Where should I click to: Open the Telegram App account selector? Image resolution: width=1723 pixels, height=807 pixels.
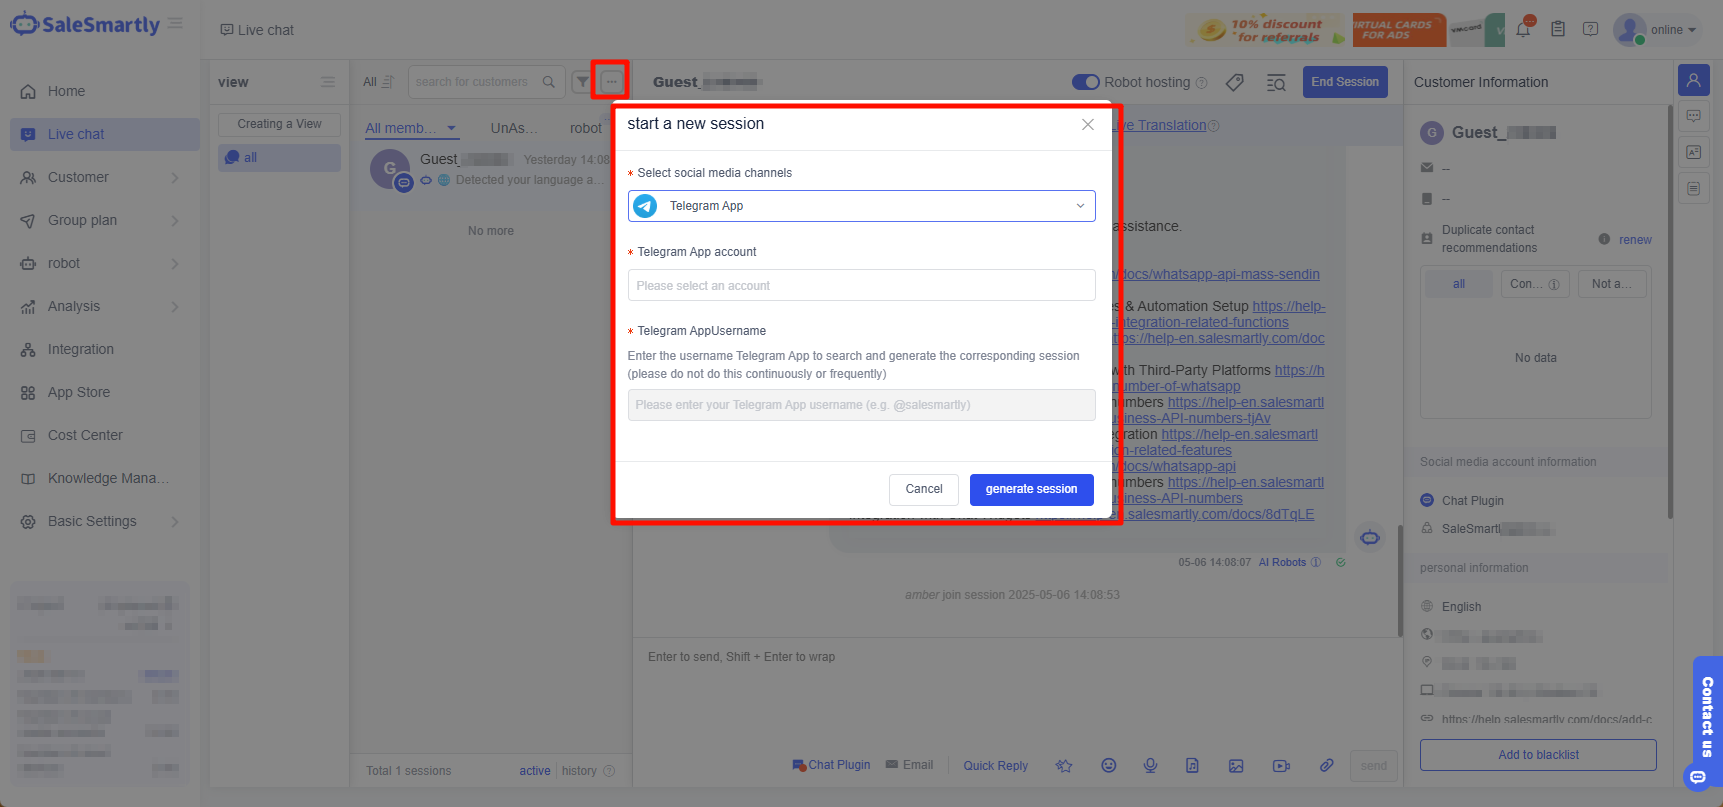pos(861,285)
